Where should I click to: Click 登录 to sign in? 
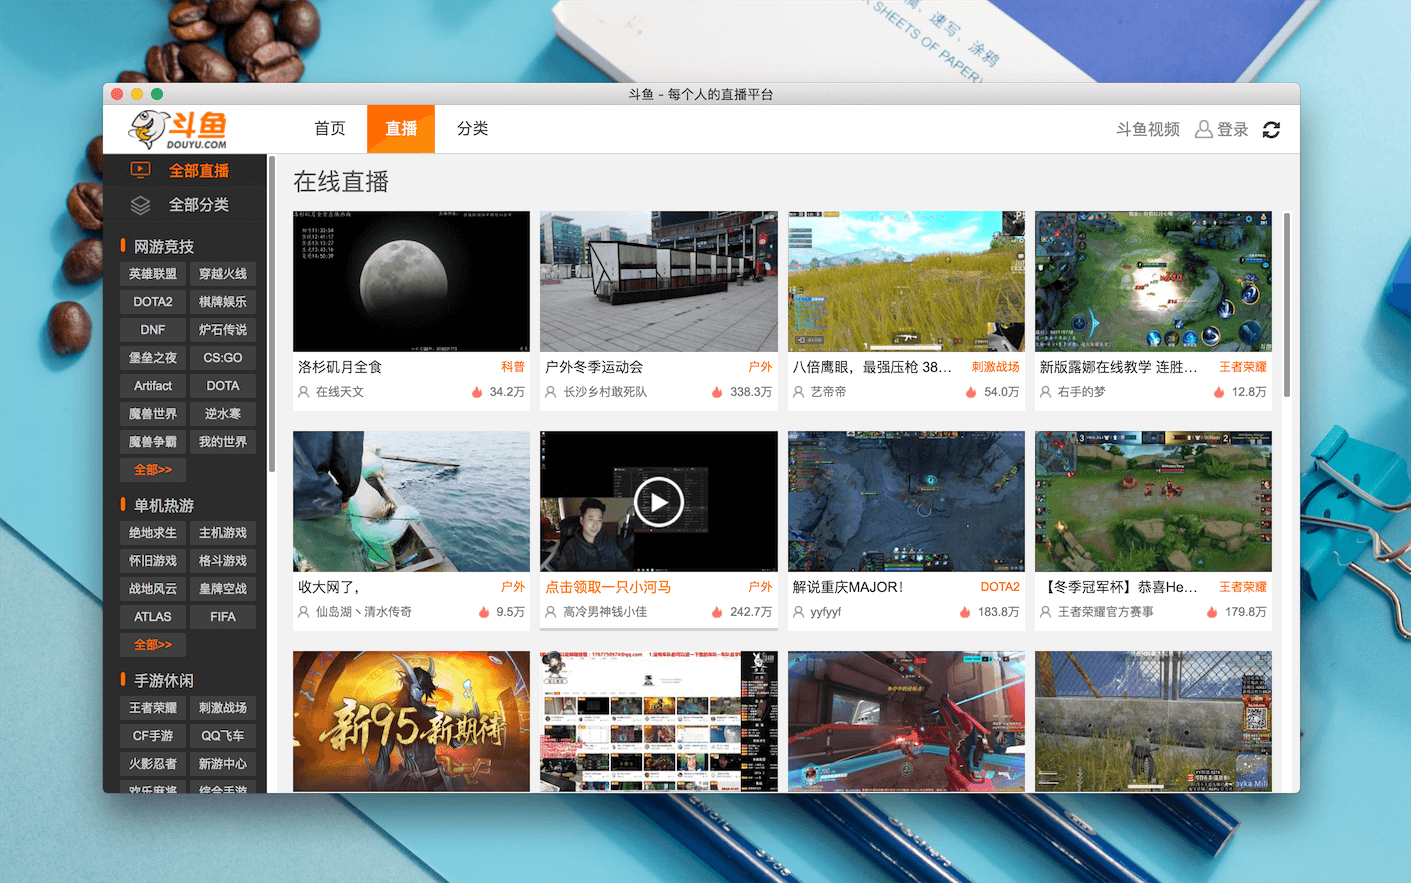click(1232, 130)
